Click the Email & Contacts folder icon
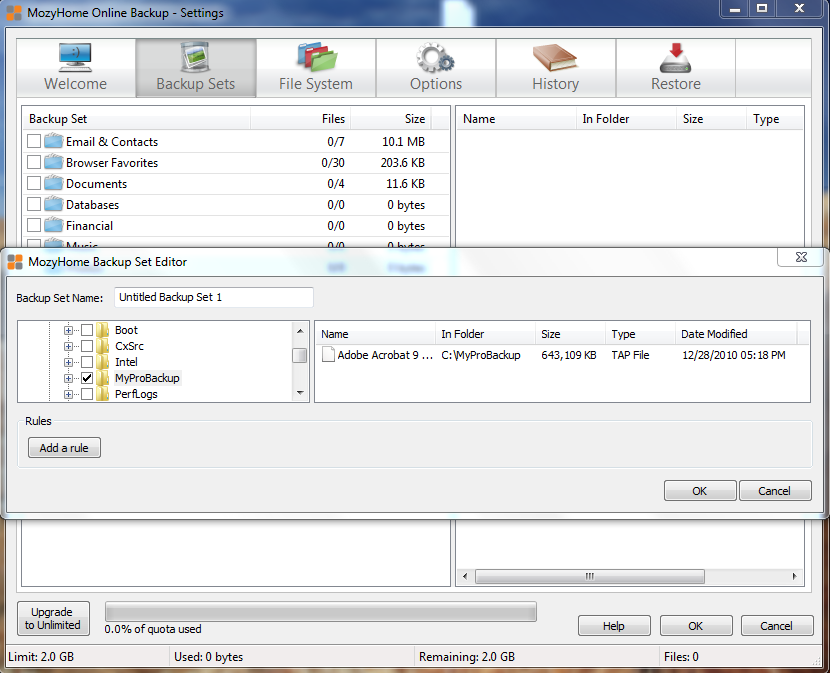 [53, 141]
